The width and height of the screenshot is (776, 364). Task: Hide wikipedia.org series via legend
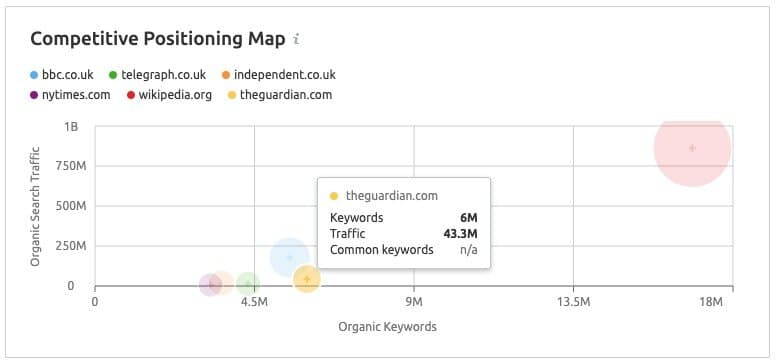[169, 95]
